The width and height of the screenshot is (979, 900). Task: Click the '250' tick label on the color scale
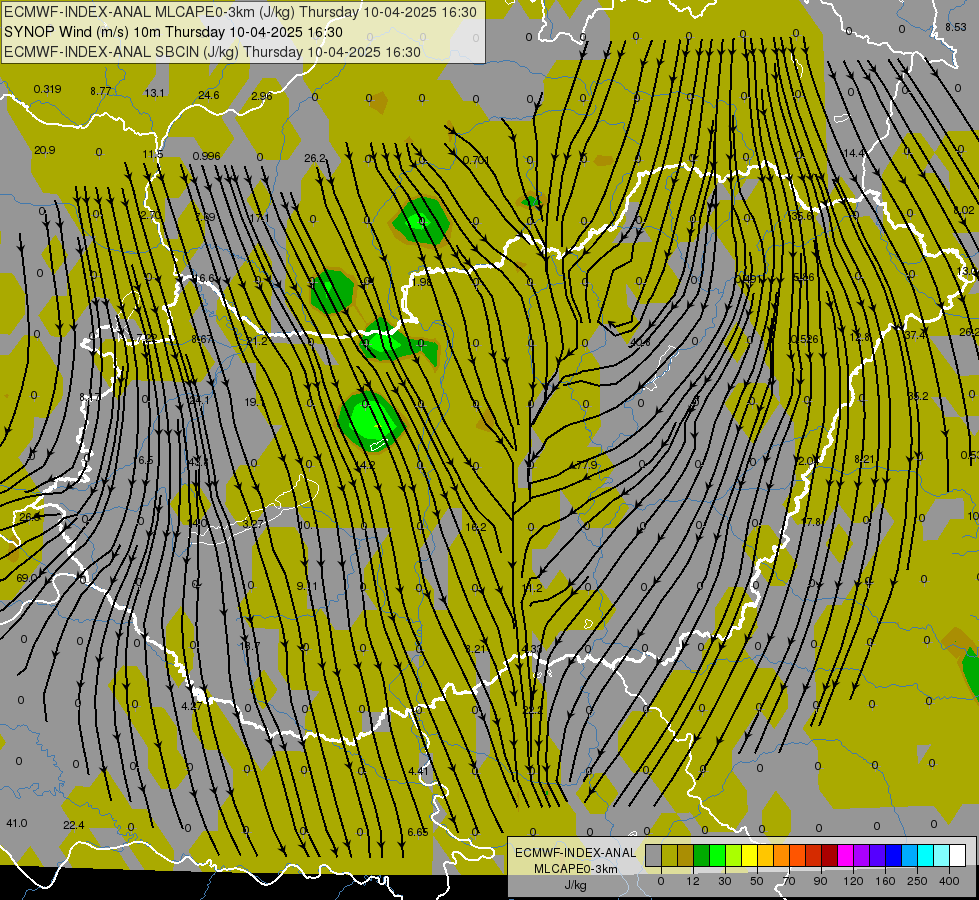tap(917, 881)
